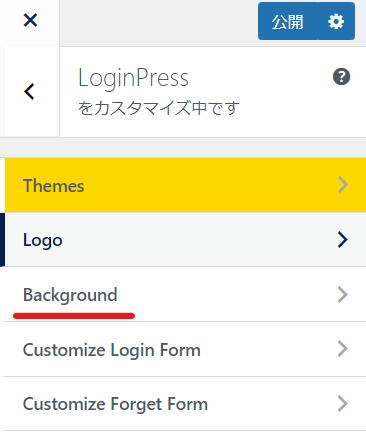Viewport: 366px width, 435px height.
Task: Click the 公開 publish button
Action: pyautogui.click(x=288, y=21)
